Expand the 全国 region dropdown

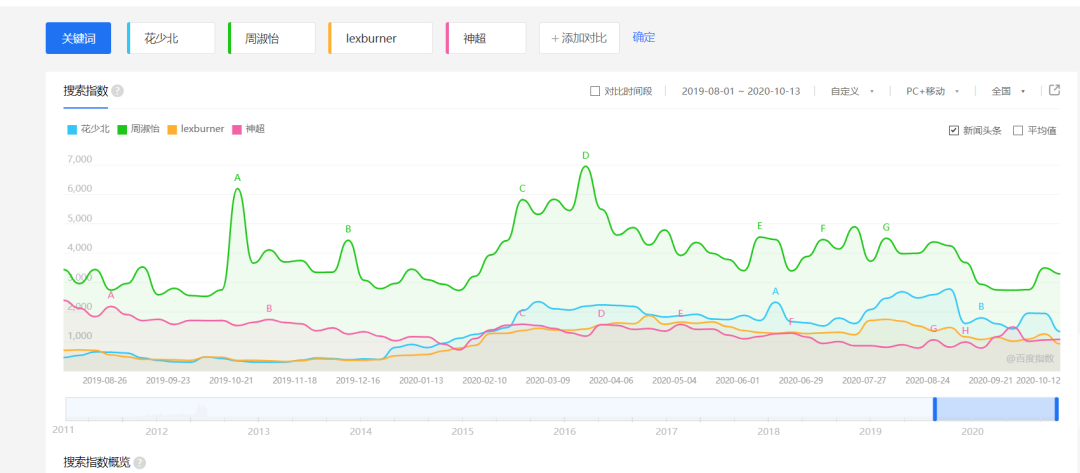pyautogui.click(x=1008, y=91)
